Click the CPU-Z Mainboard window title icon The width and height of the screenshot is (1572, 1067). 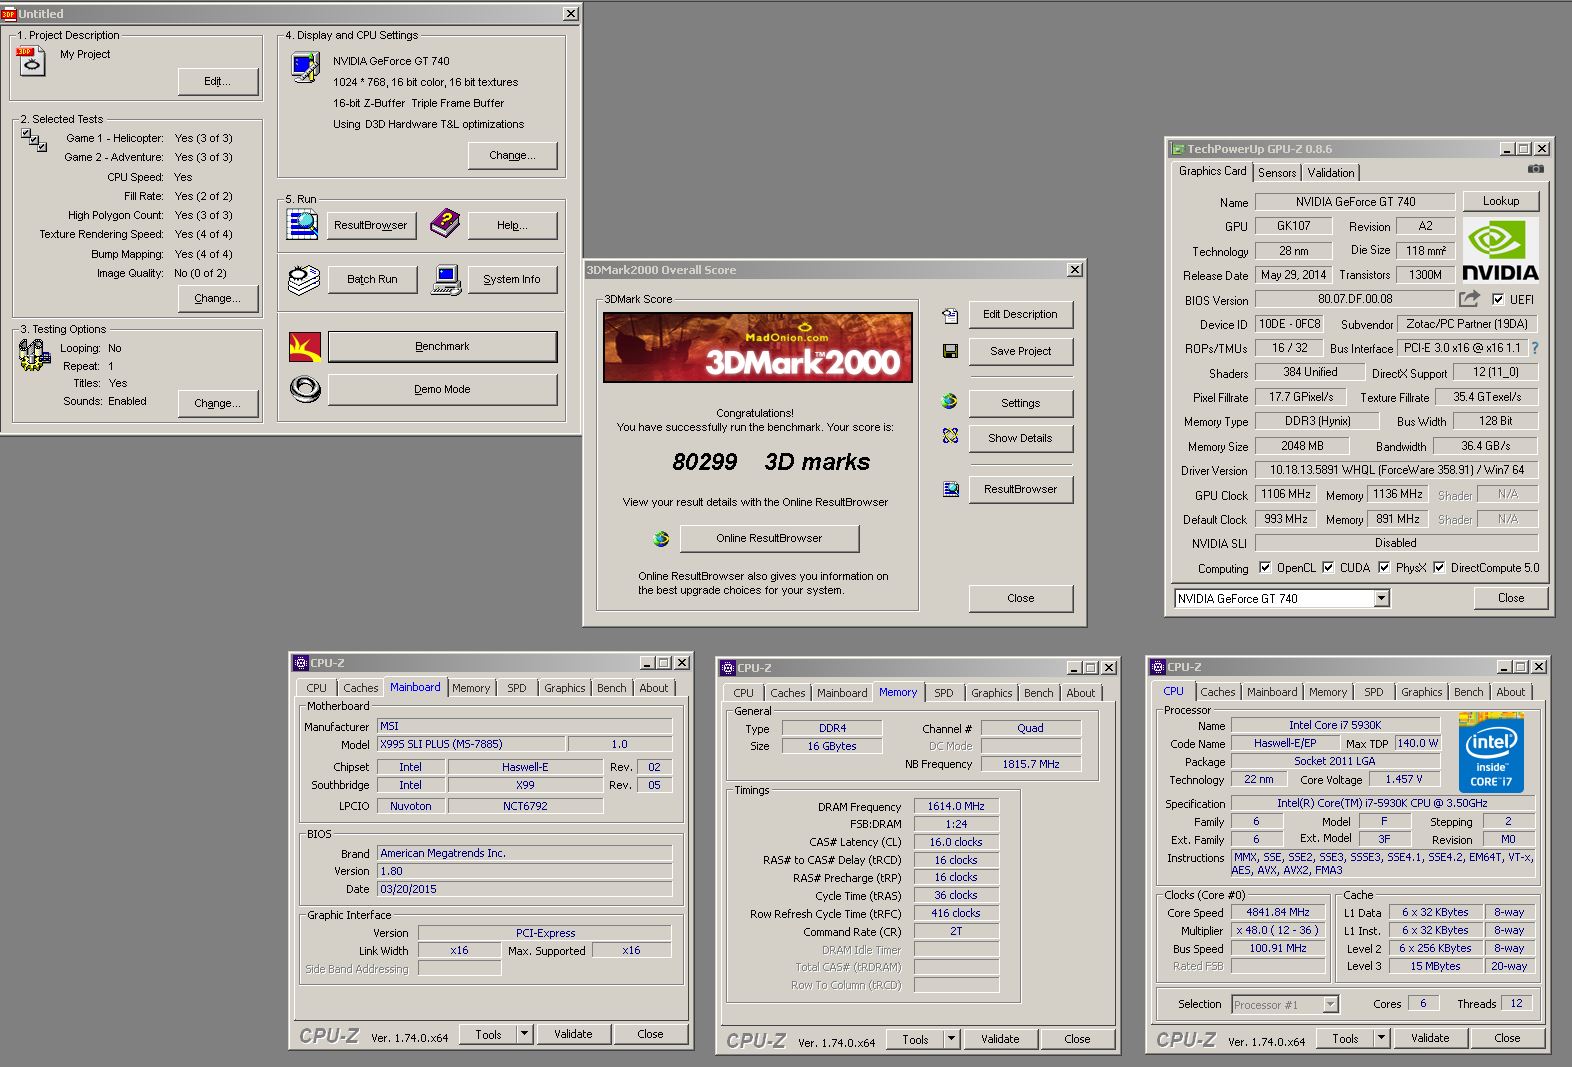point(300,662)
